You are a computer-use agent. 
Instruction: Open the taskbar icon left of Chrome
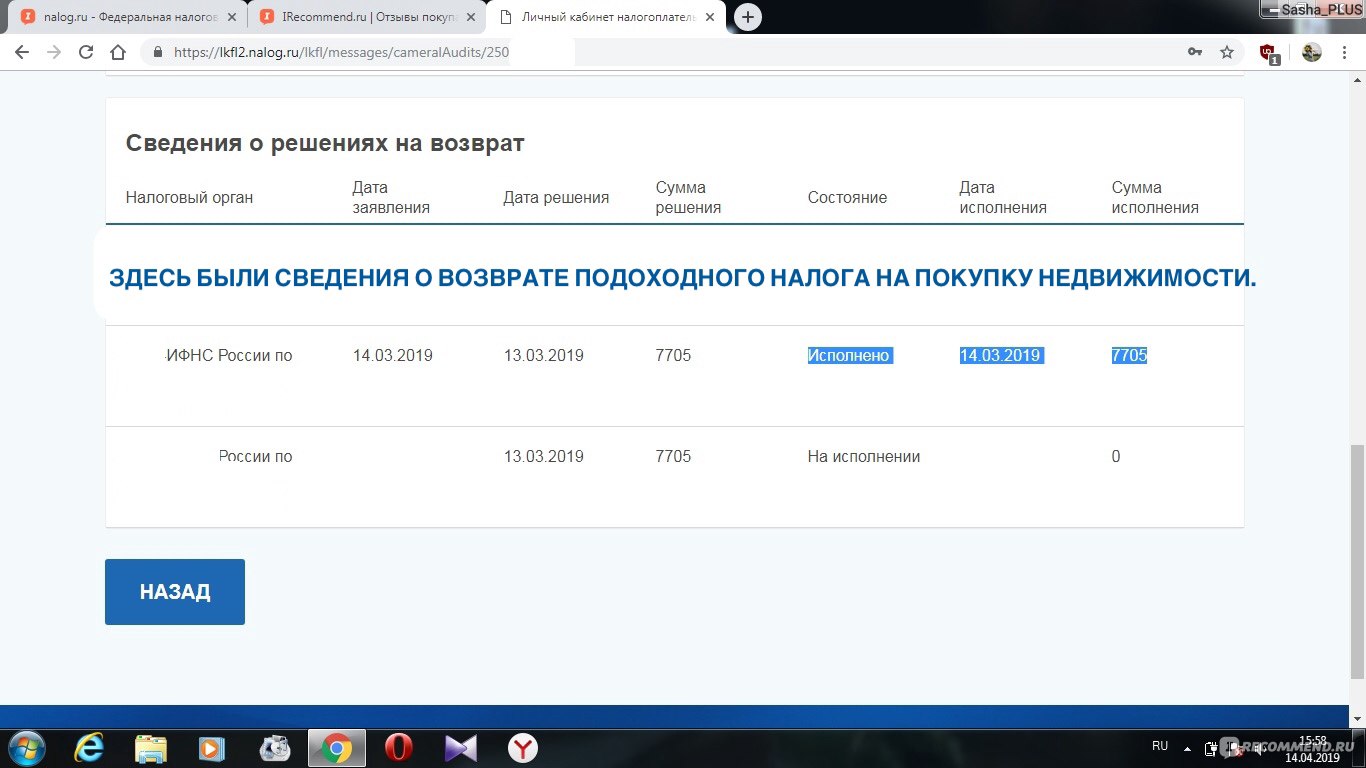point(274,748)
